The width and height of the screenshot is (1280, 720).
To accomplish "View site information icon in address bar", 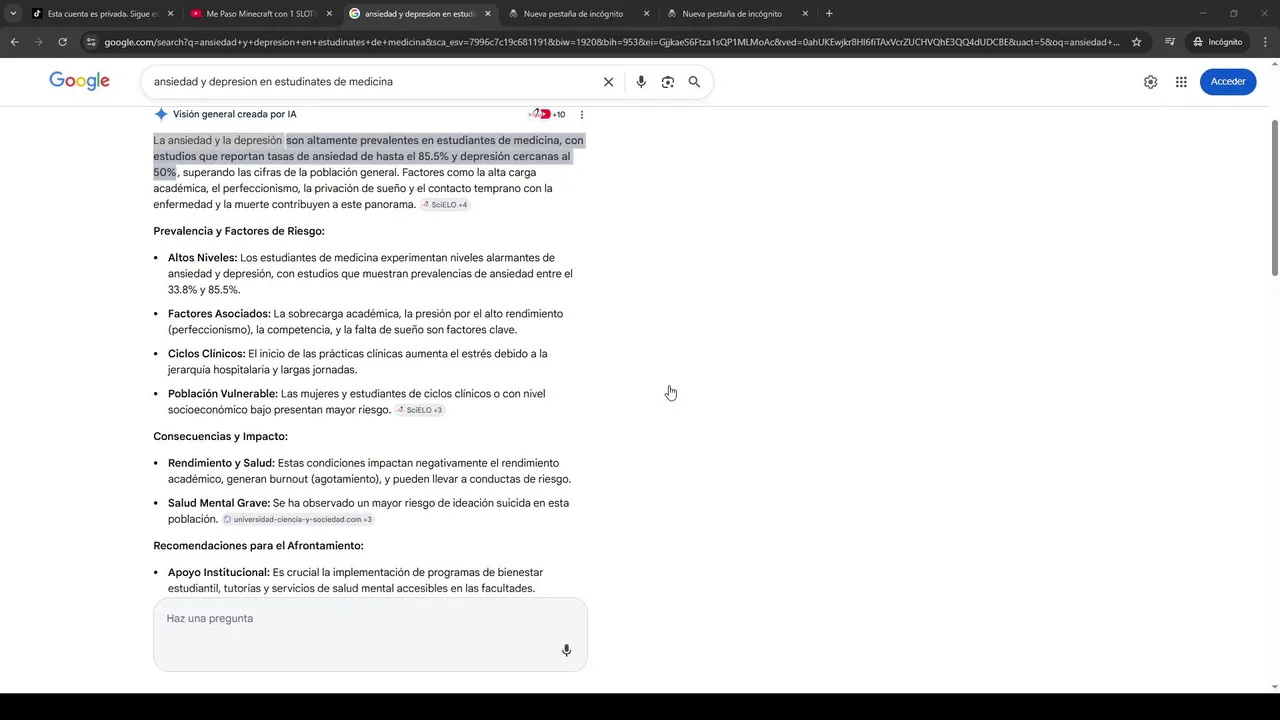I will (91, 42).
